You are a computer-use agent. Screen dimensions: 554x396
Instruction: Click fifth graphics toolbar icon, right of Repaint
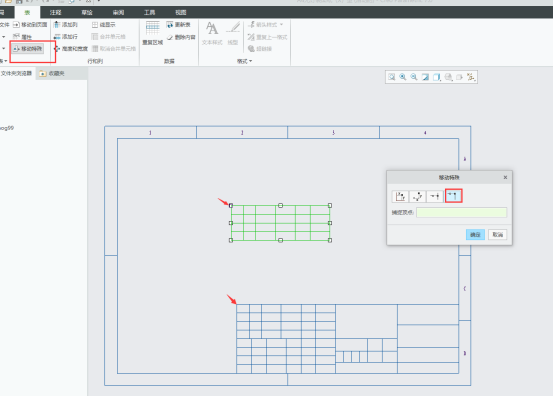[437, 77]
